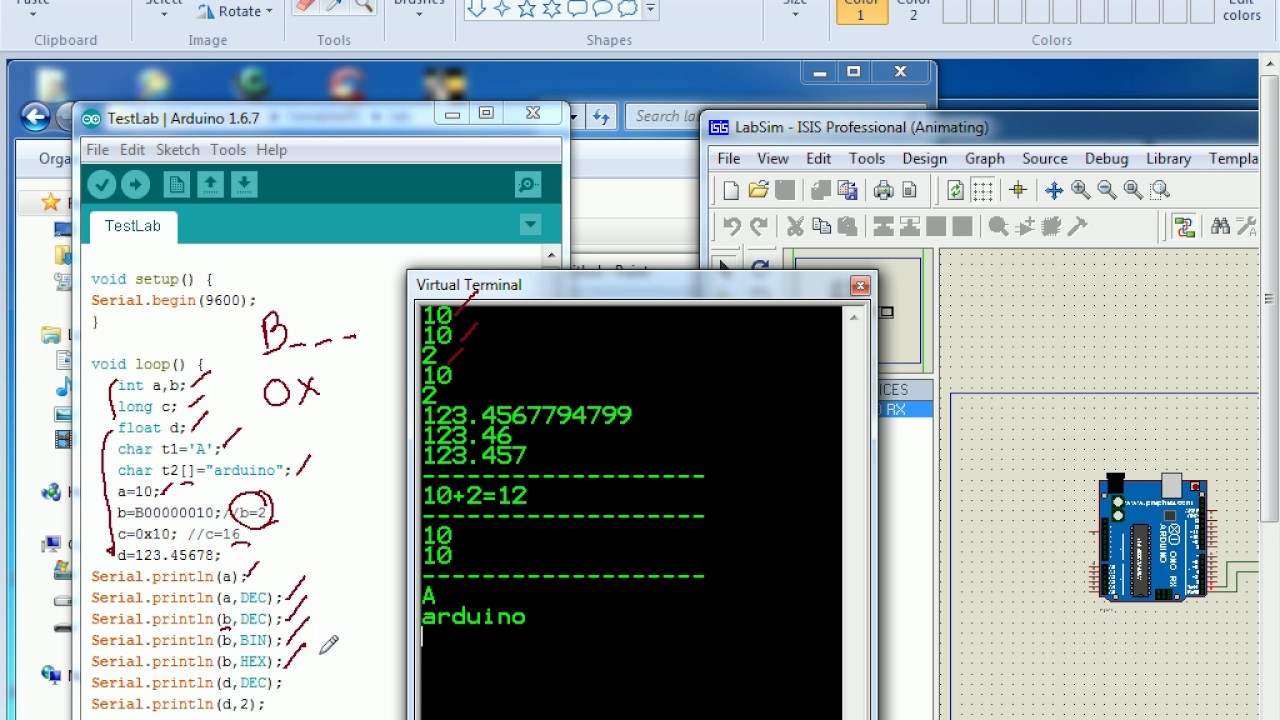
Task: Click ISIS Copy icon
Action: pyautogui.click(x=821, y=227)
